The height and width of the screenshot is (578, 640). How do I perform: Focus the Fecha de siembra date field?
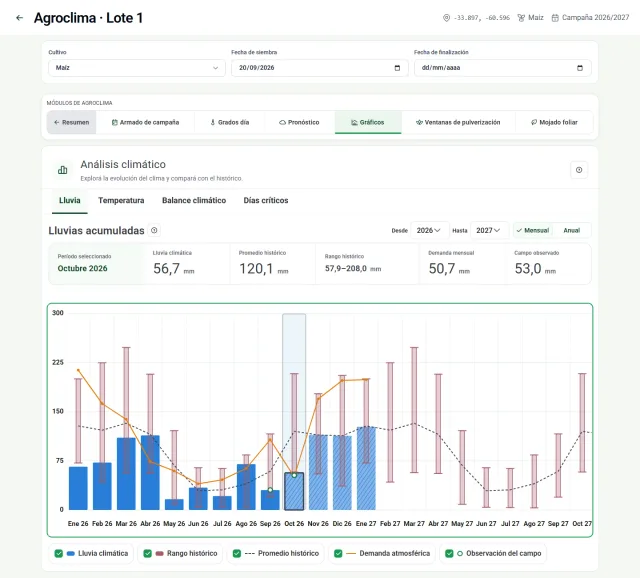[320, 68]
